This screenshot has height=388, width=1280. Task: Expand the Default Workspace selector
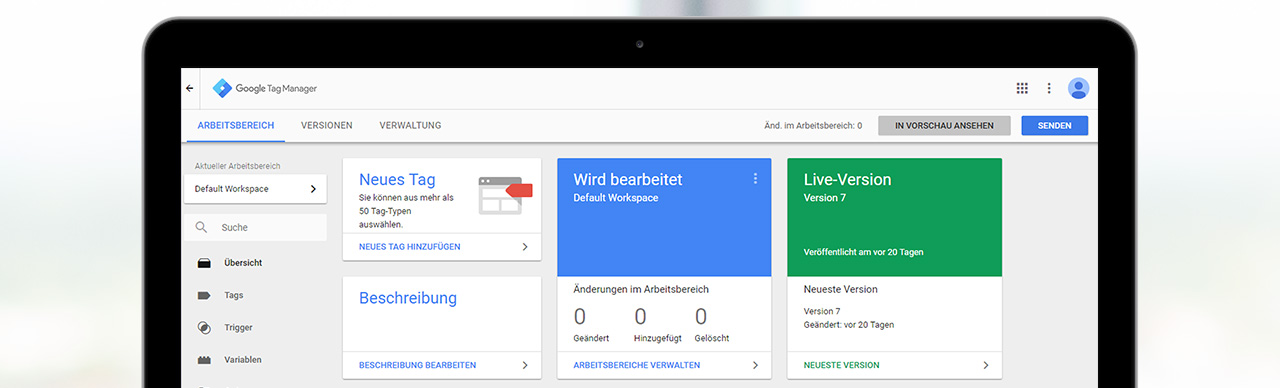[x=255, y=188]
